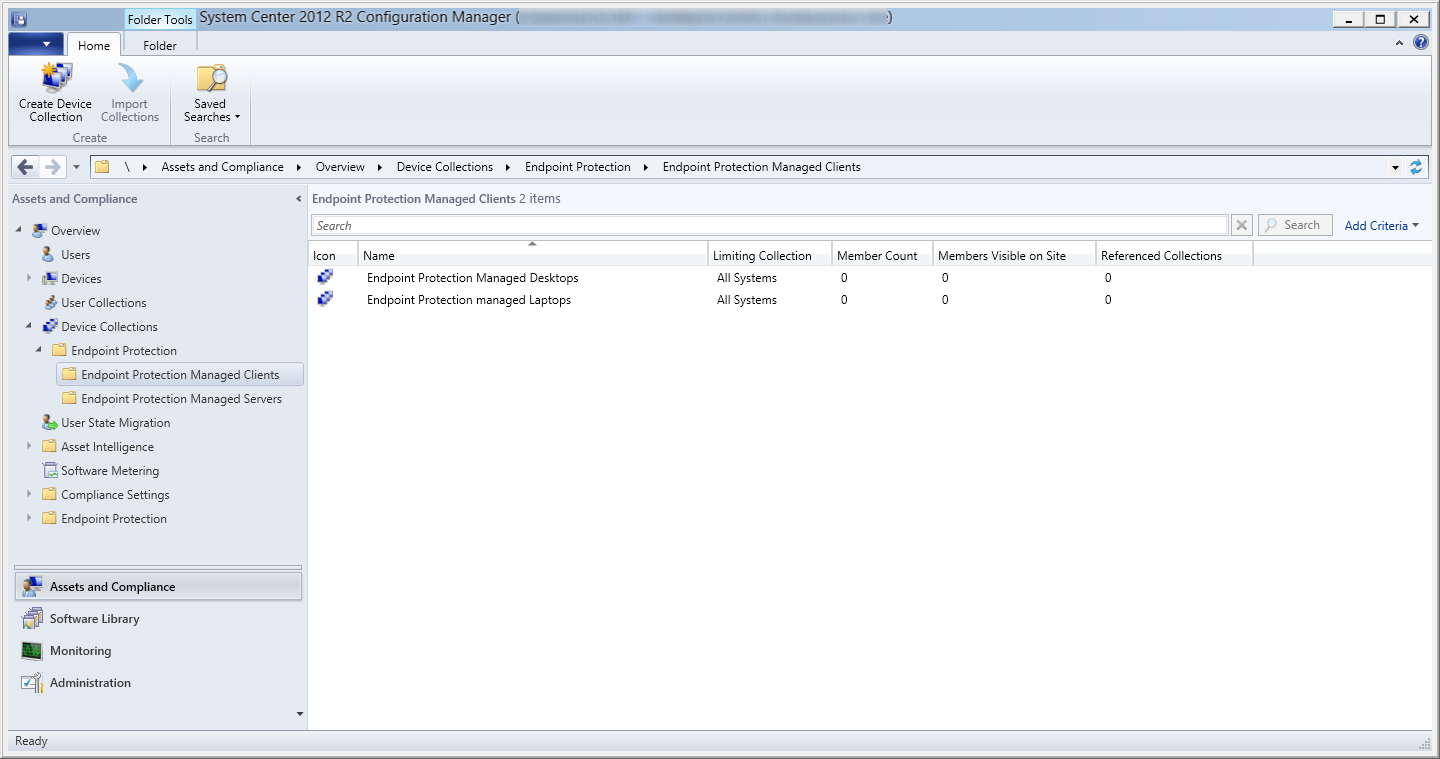
Task: Click the forward navigation arrow
Action: 53,167
